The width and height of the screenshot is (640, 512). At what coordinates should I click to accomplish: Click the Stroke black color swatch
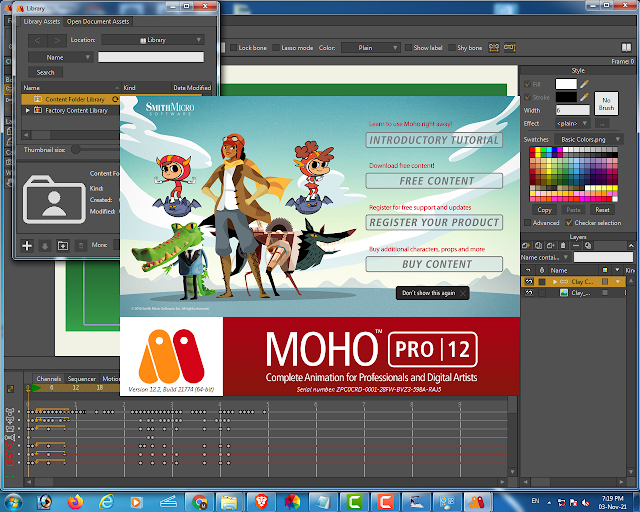pos(566,97)
